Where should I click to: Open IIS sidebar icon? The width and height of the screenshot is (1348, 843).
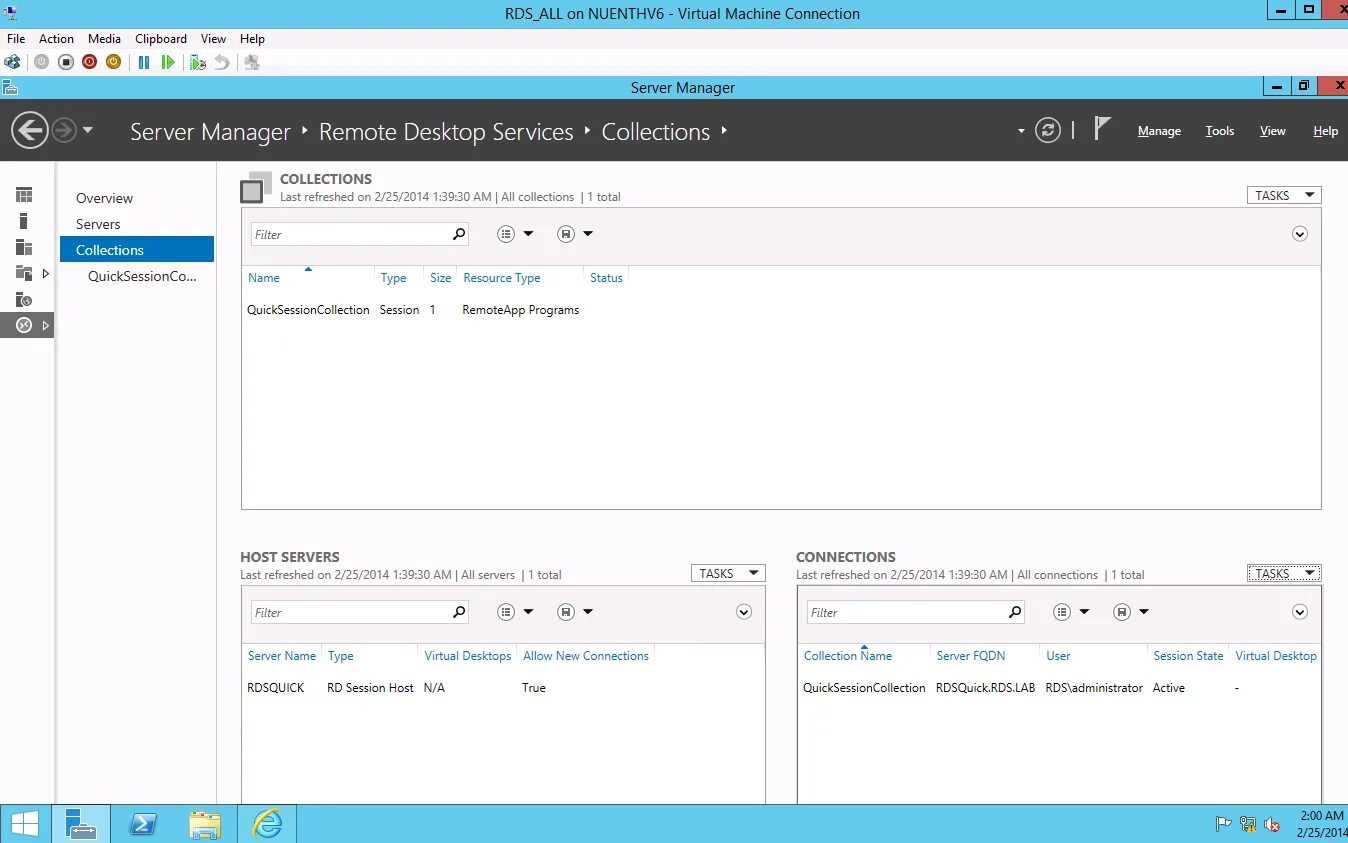[24, 299]
